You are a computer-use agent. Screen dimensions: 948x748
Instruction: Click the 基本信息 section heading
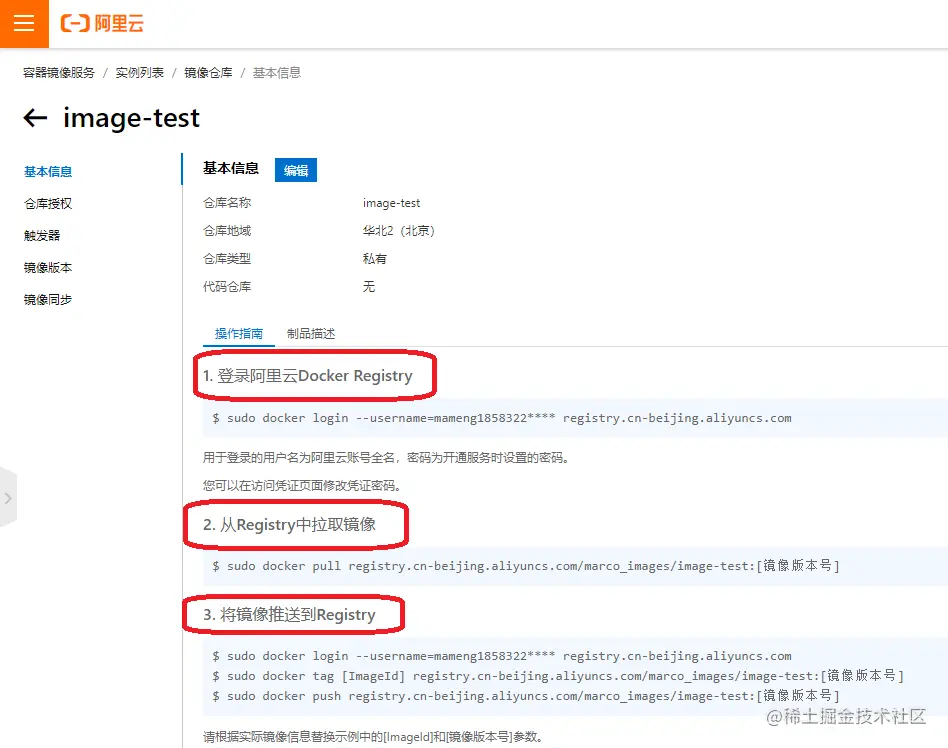click(x=230, y=168)
